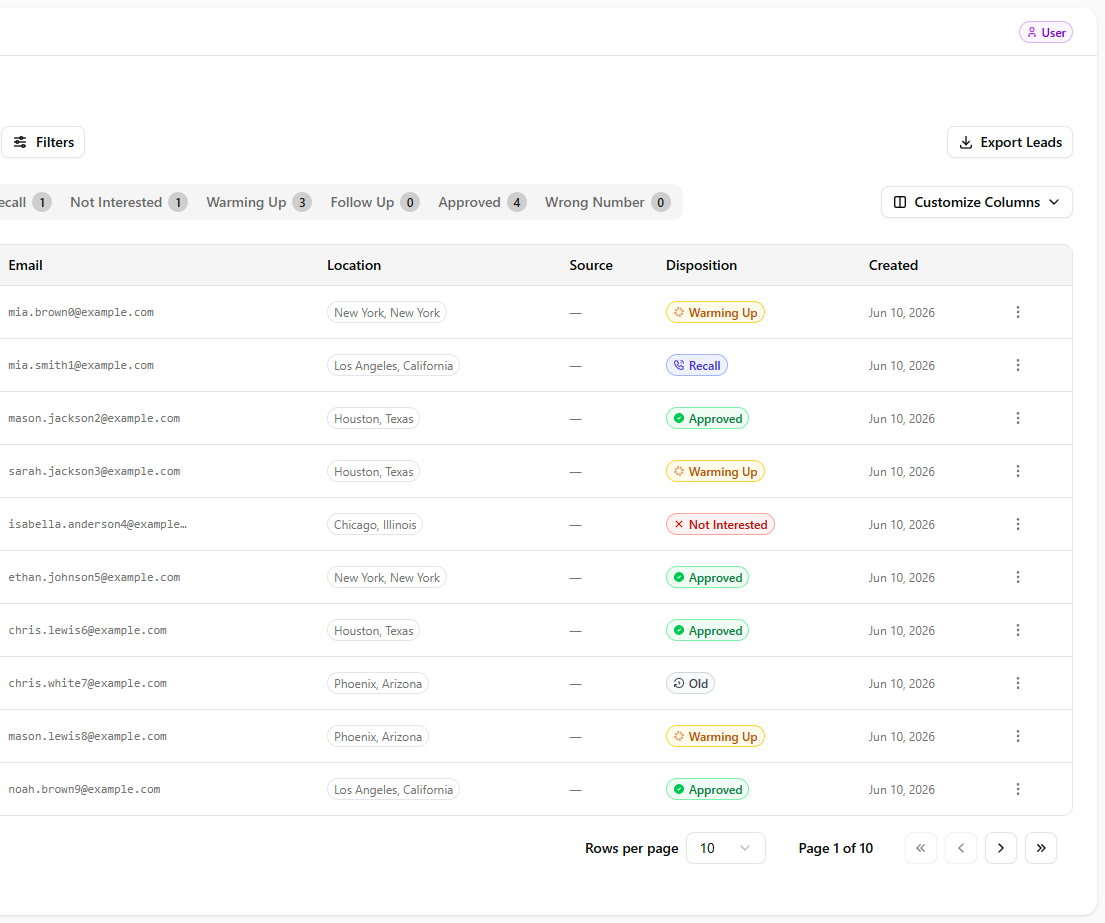Open row actions for mia.smith1@example.com
Screen dimensions: 1105x923
[1018, 365]
